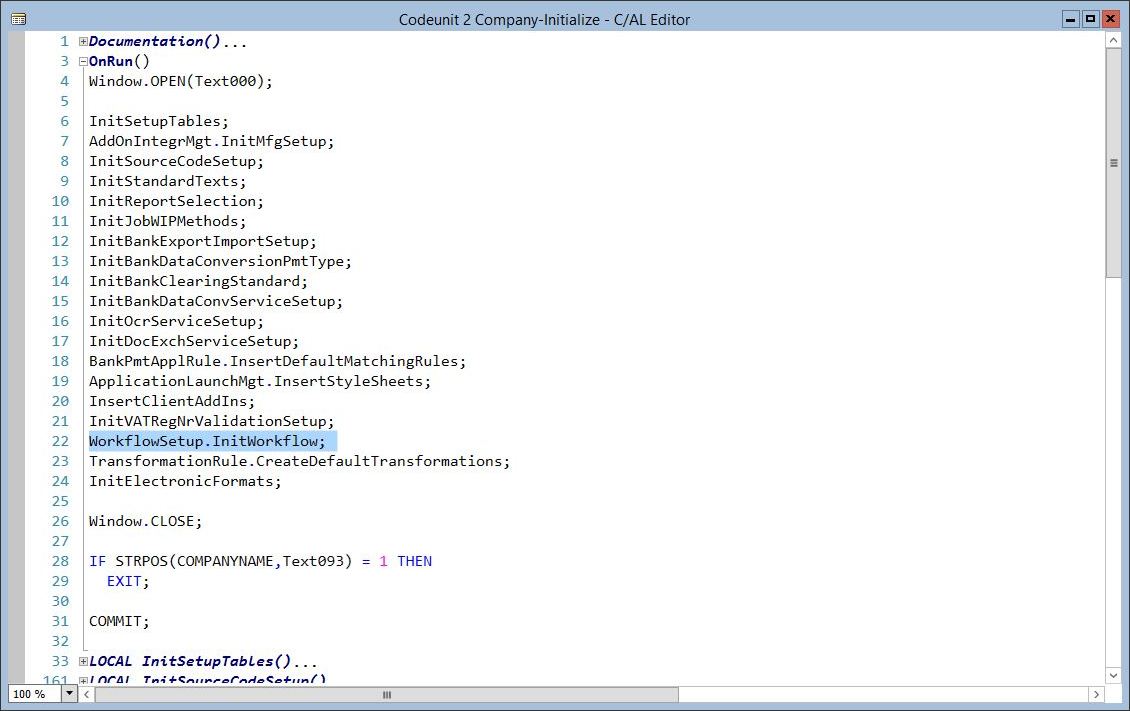Screen dimensions: 1130x711
Task: Click the 'InitReportSelection;' line
Action: click(x=177, y=202)
